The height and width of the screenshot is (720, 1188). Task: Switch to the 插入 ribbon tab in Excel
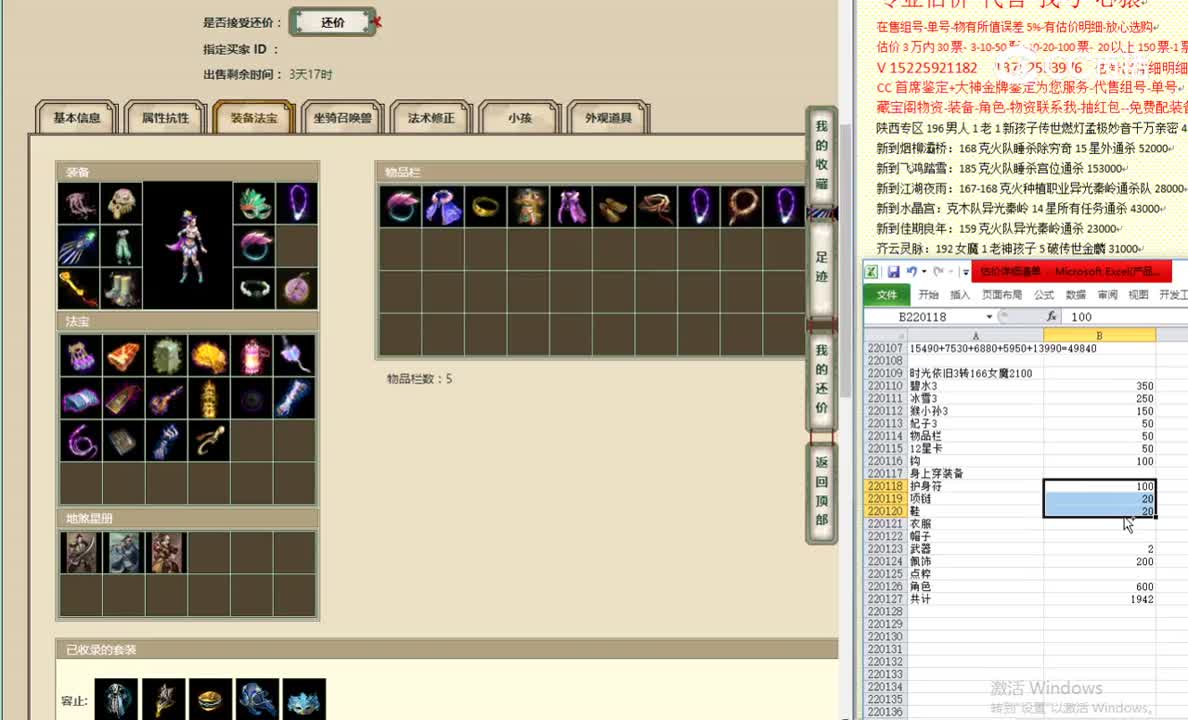point(960,295)
